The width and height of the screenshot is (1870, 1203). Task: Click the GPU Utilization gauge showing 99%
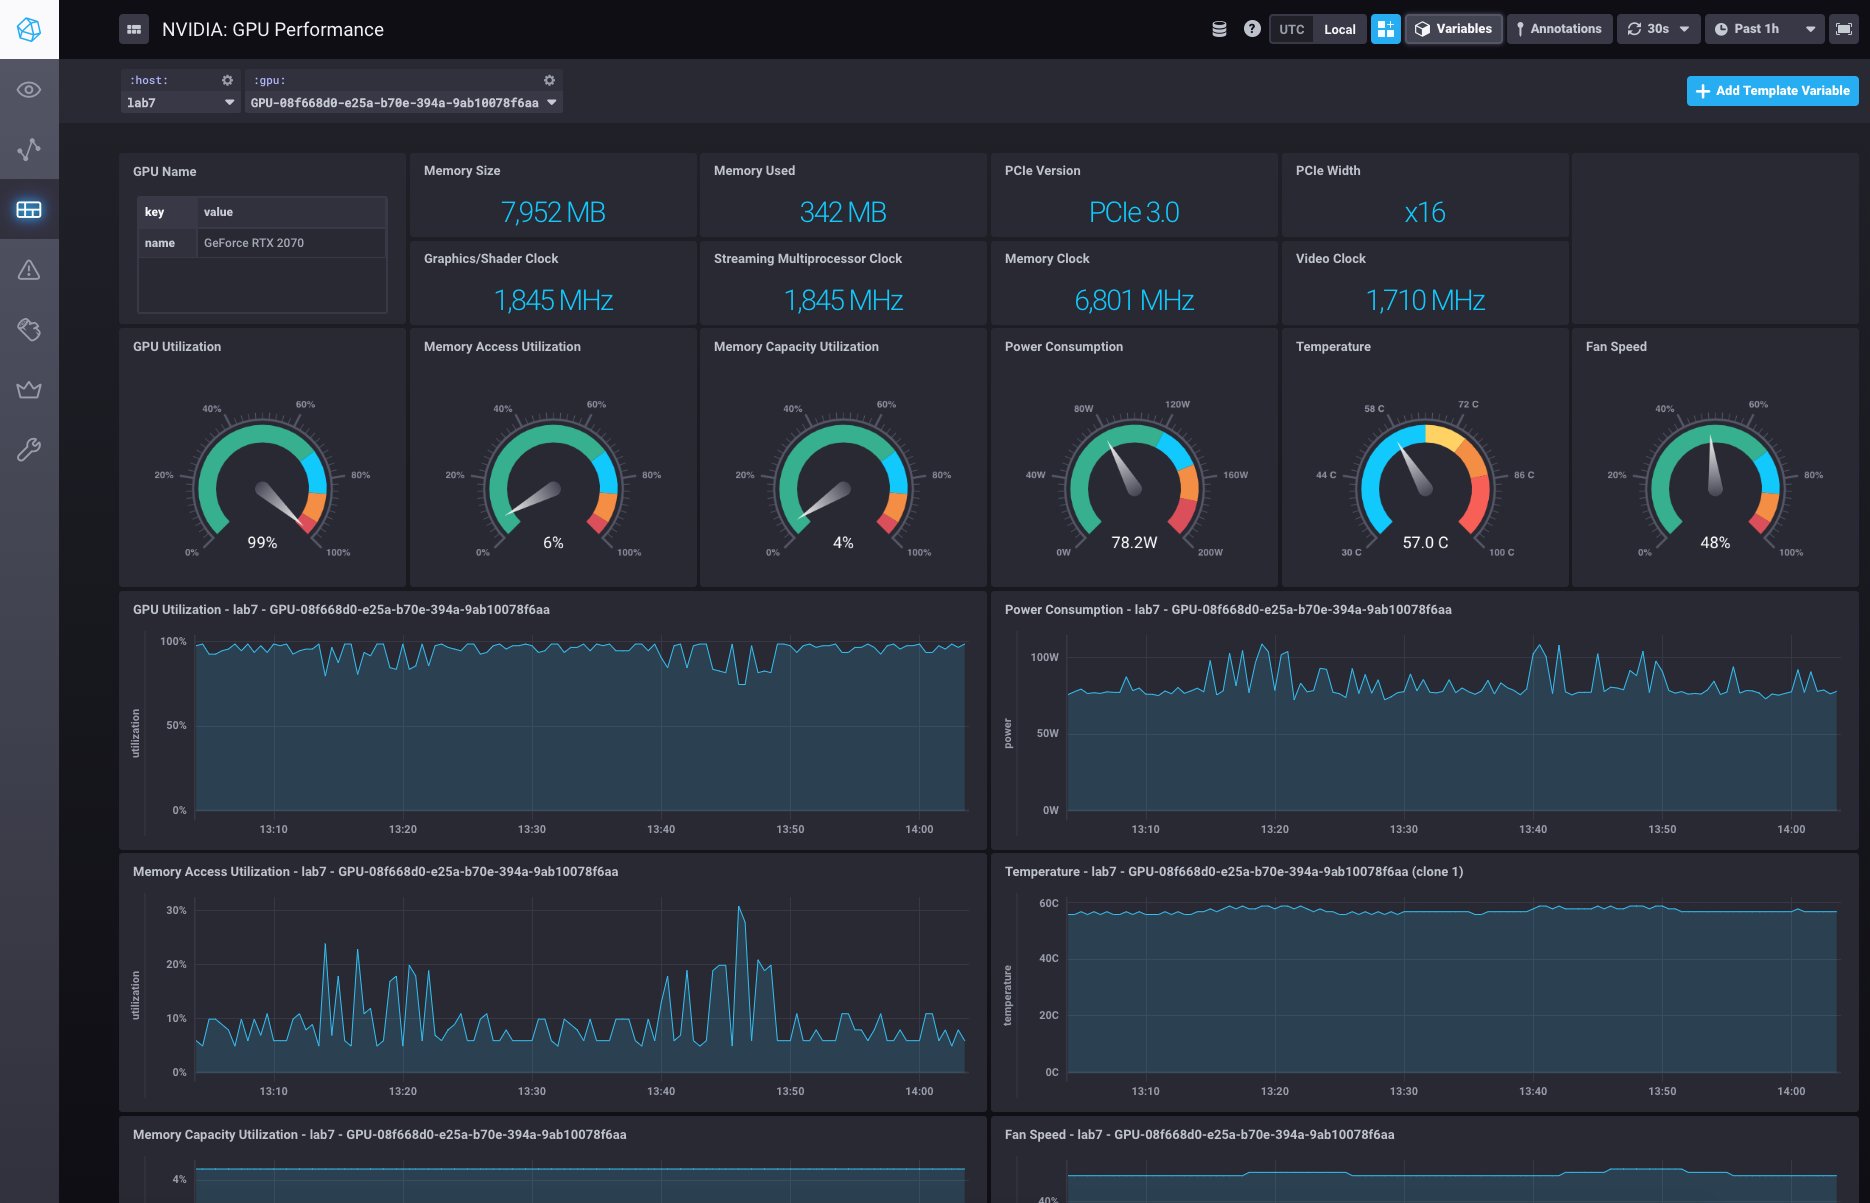click(x=262, y=480)
